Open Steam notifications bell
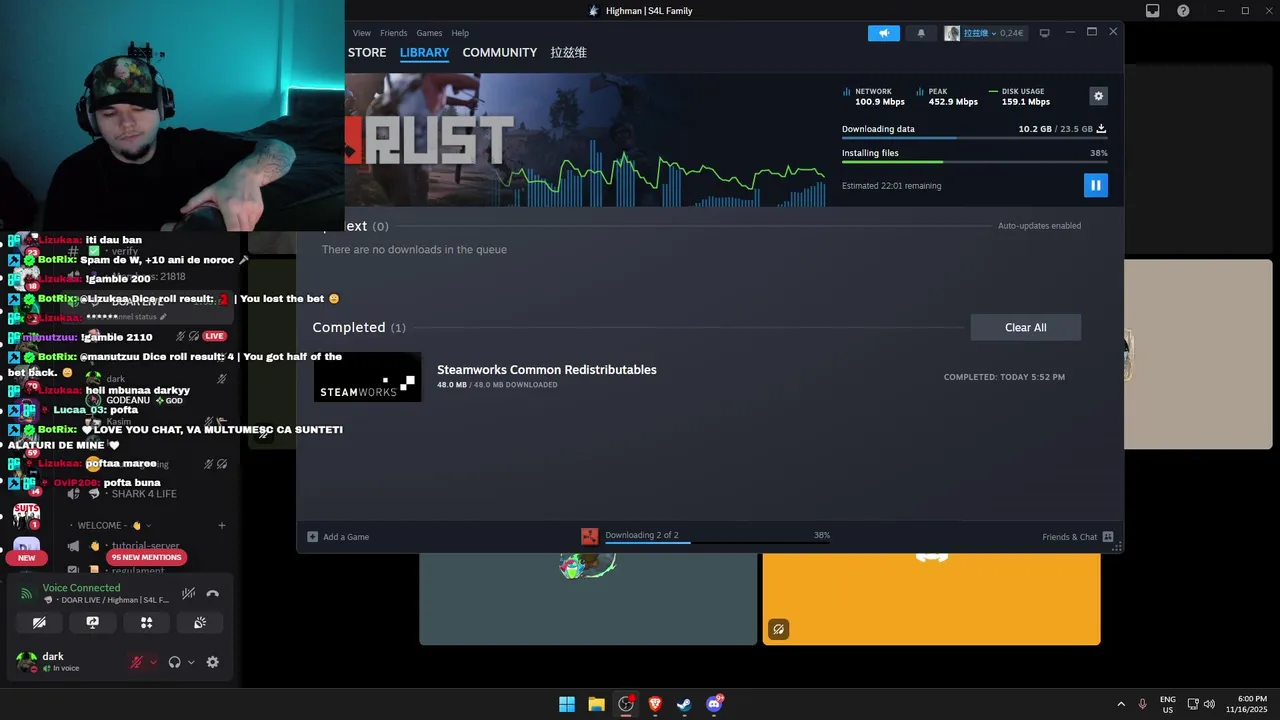 [x=921, y=33]
